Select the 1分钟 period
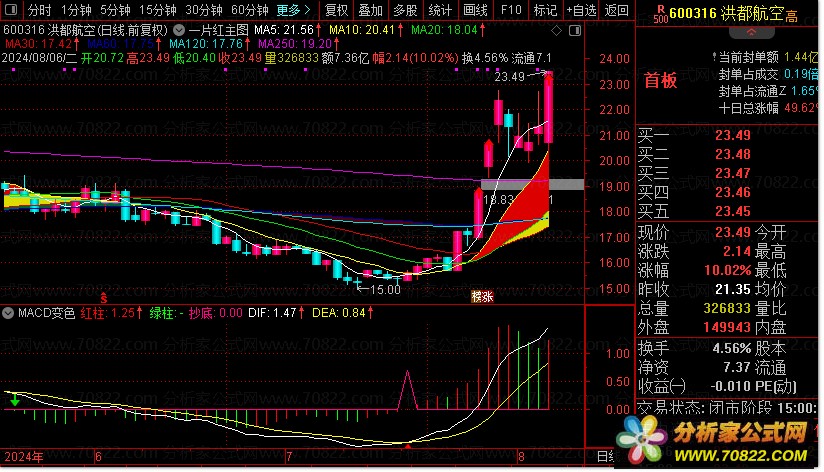This screenshot has width=824, height=472. click(x=77, y=10)
